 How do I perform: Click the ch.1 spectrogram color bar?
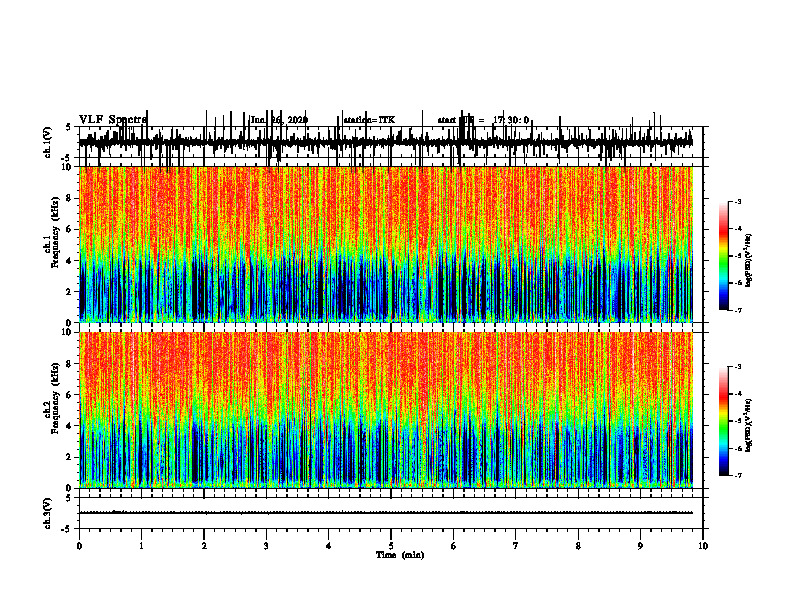[724, 256]
